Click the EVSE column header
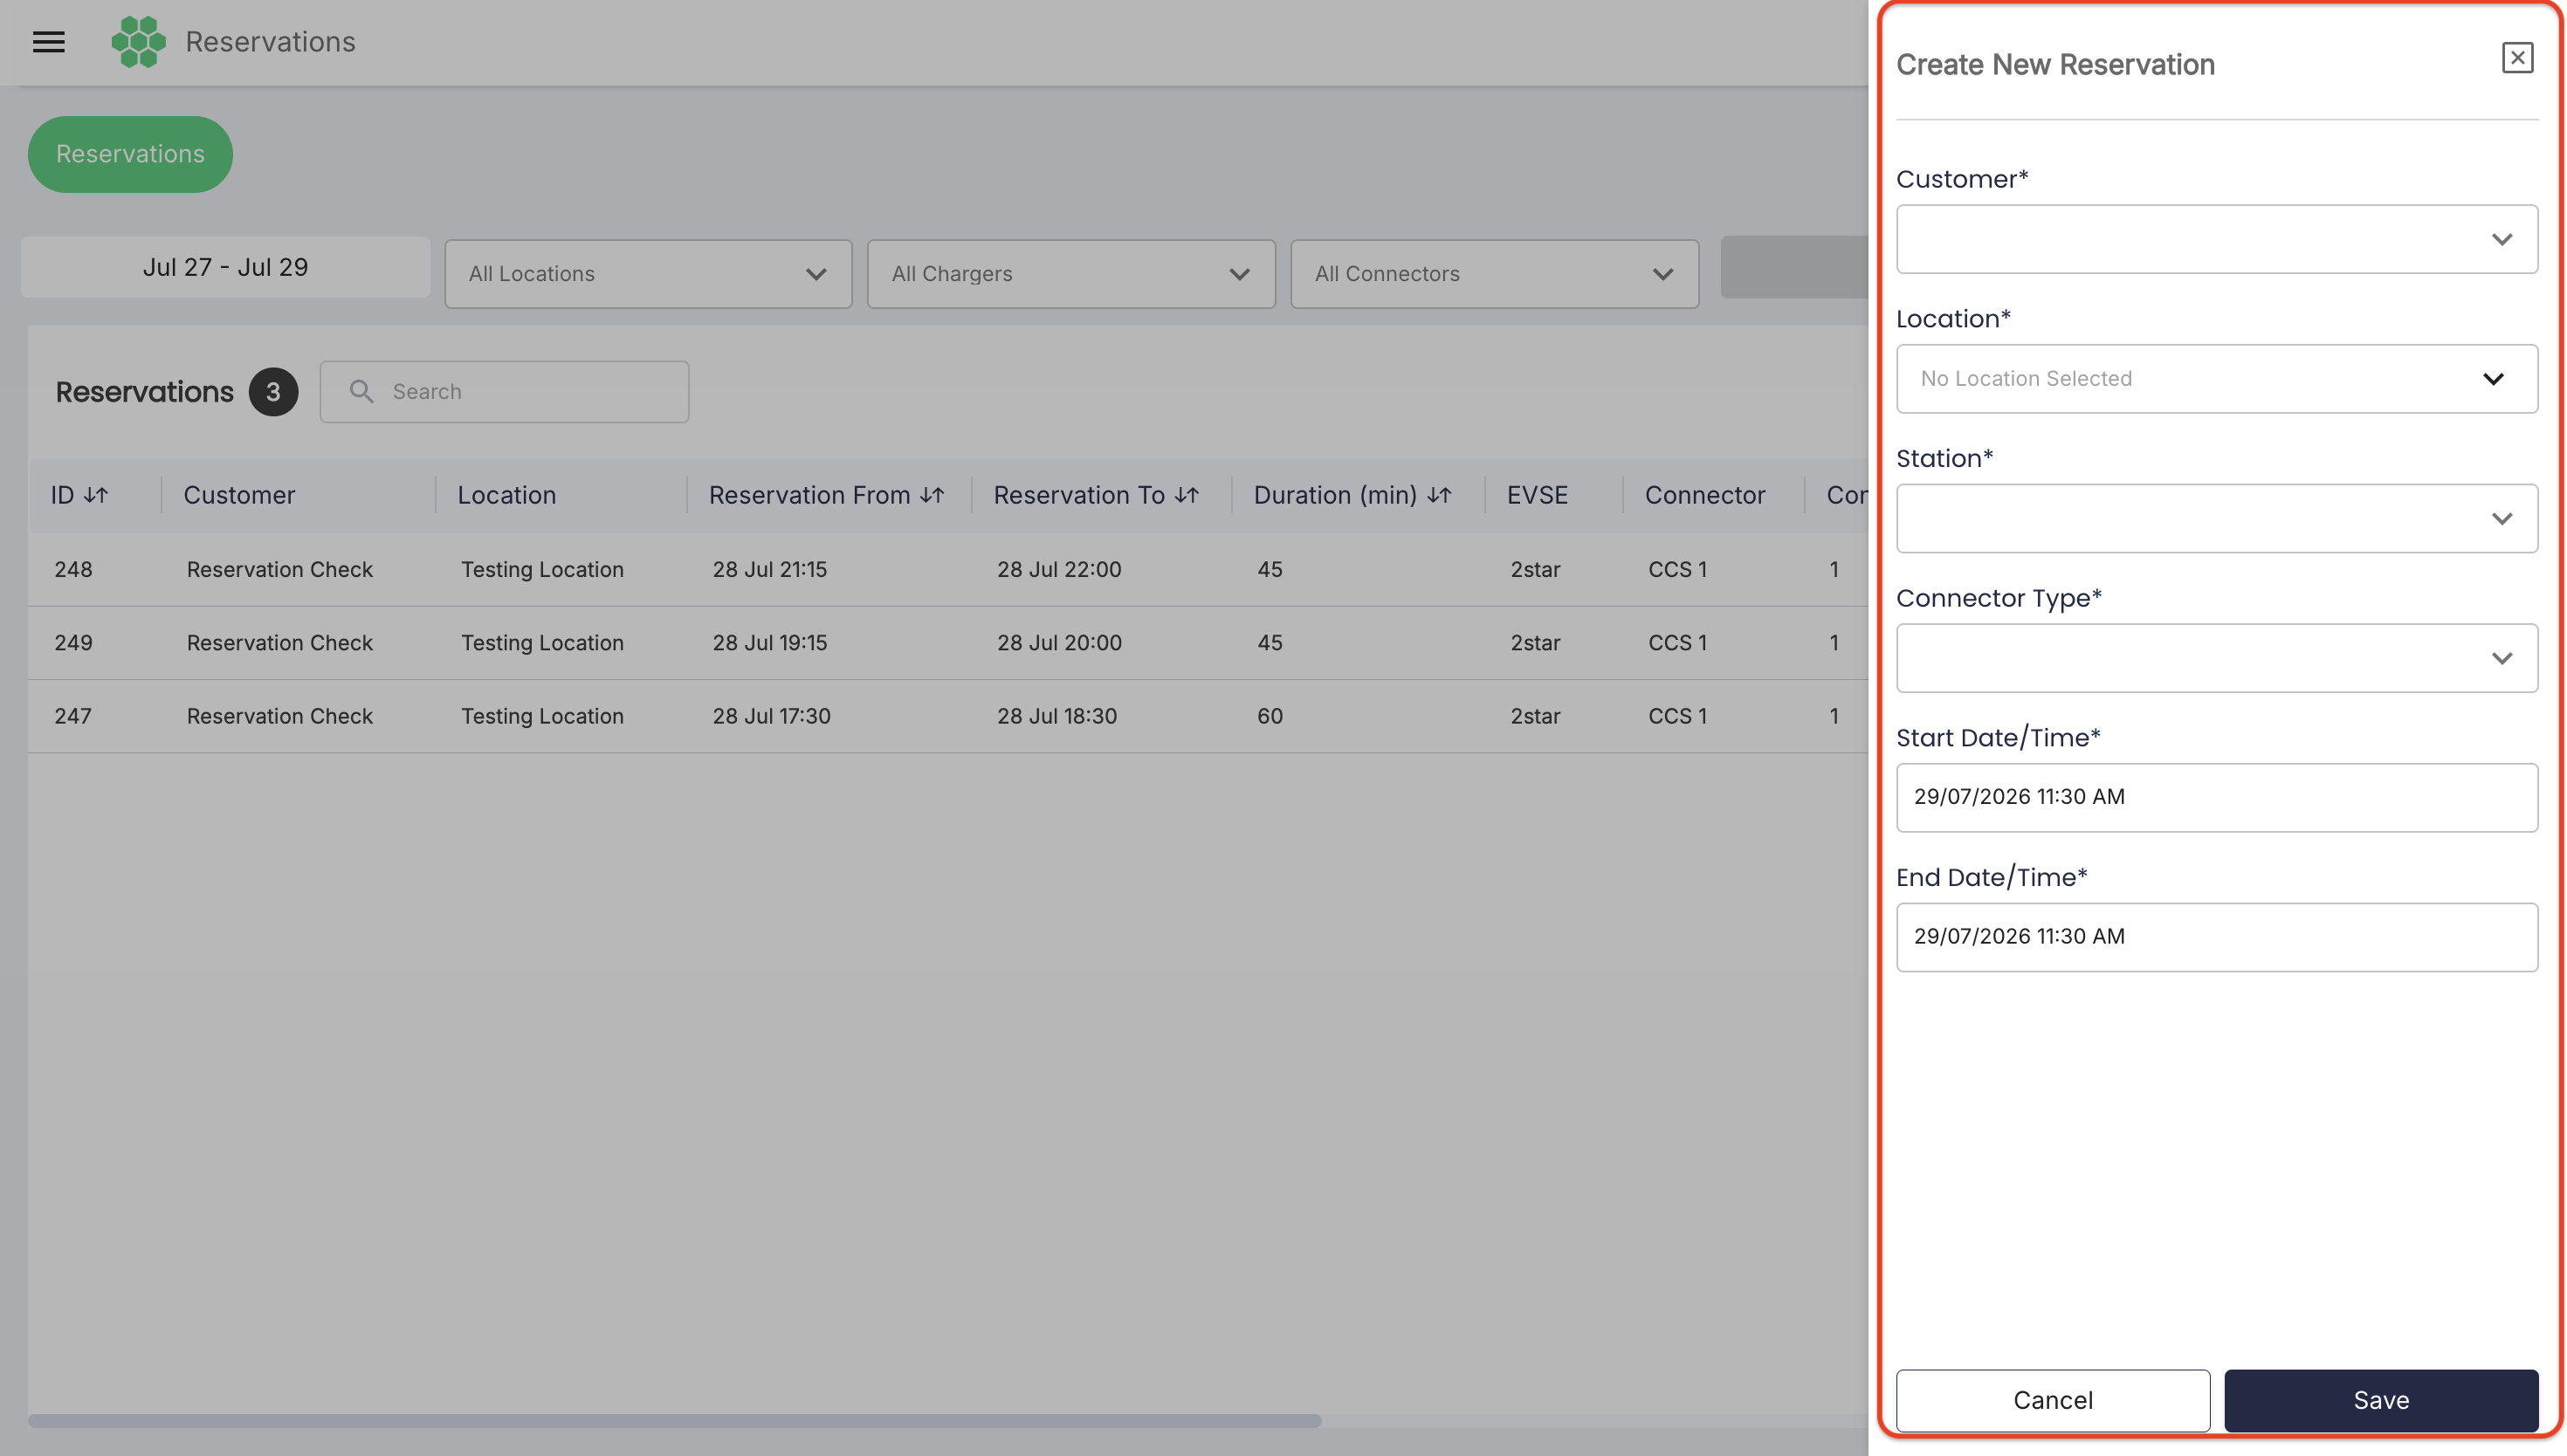 click(x=1537, y=495)
